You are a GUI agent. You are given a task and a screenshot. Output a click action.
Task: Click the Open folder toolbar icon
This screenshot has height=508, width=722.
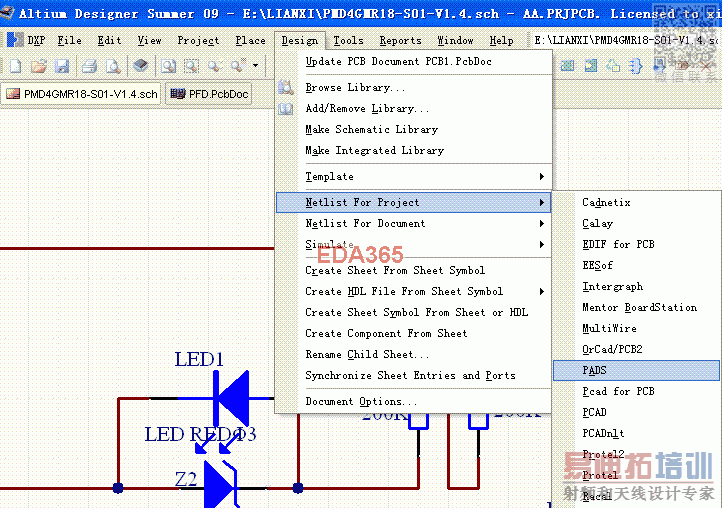tap(39, 66)
